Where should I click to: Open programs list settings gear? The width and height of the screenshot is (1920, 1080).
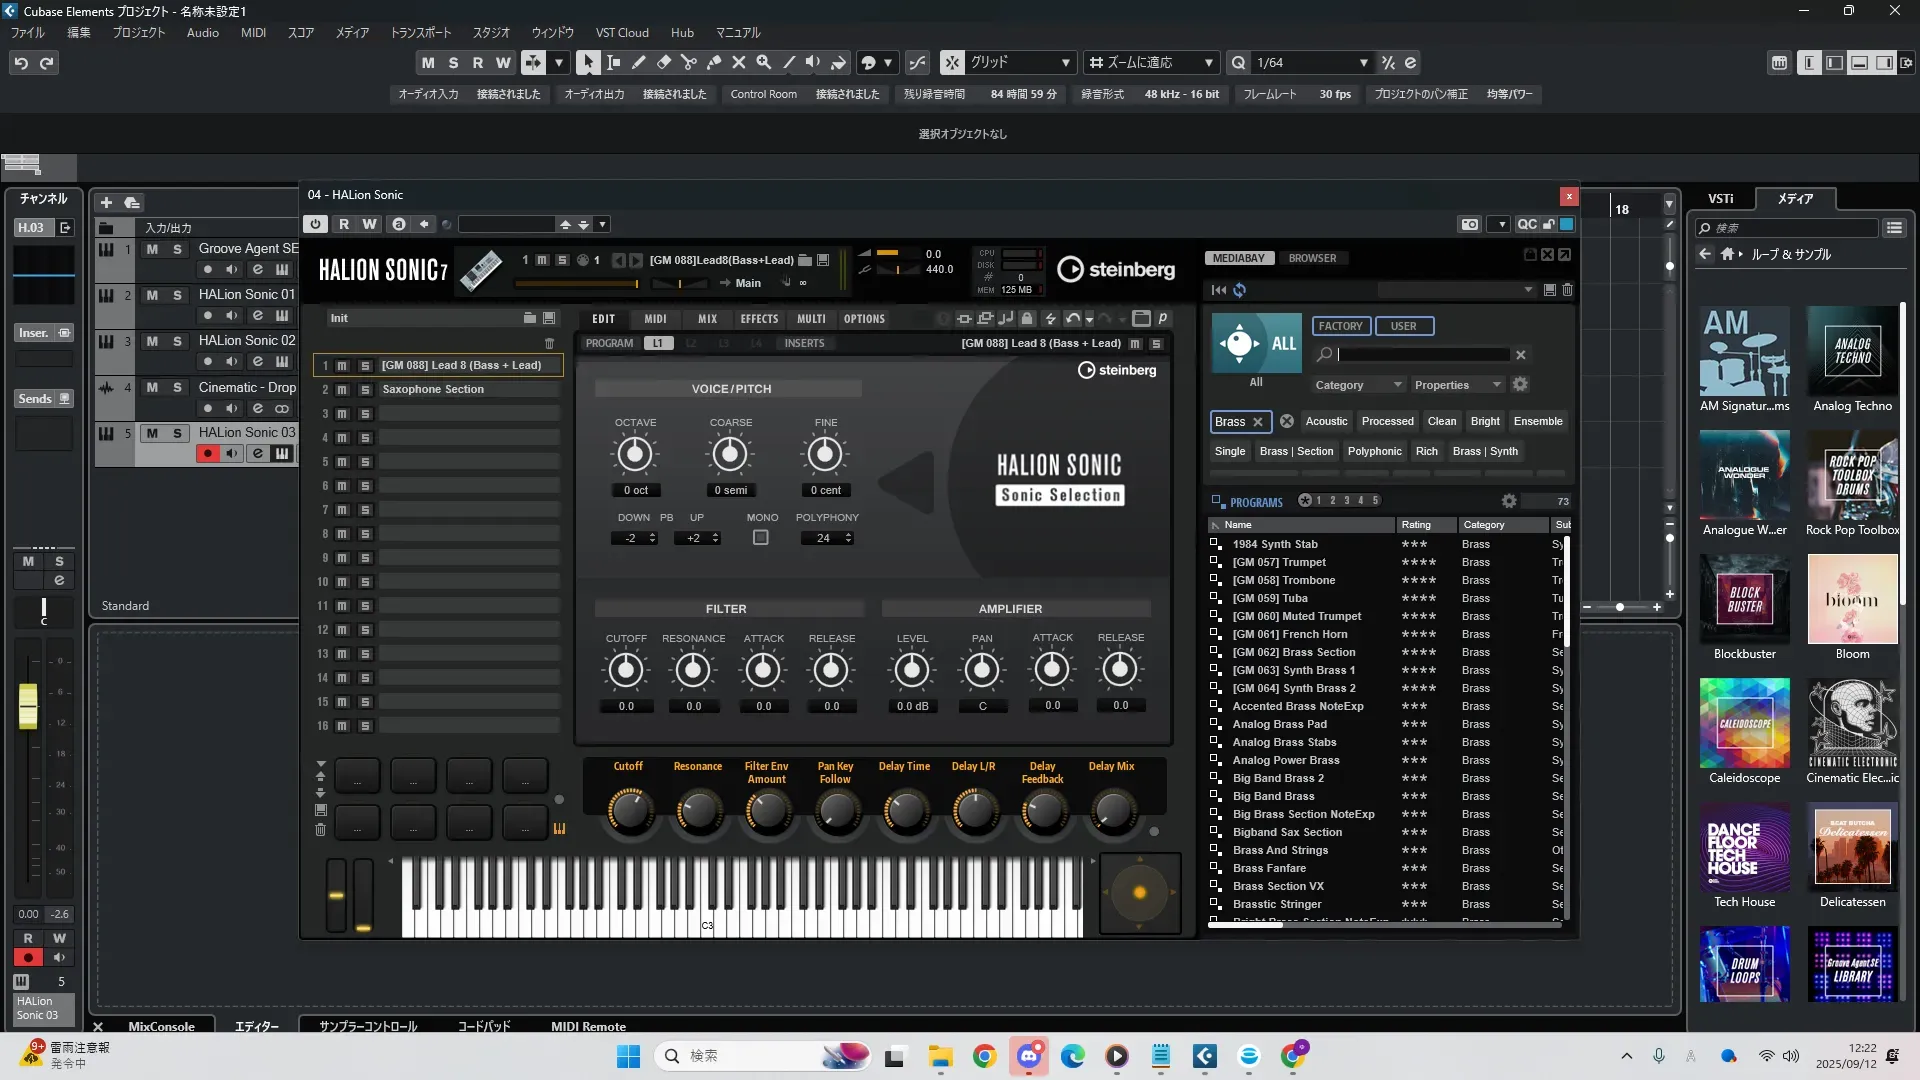[x=1508, y=501]
